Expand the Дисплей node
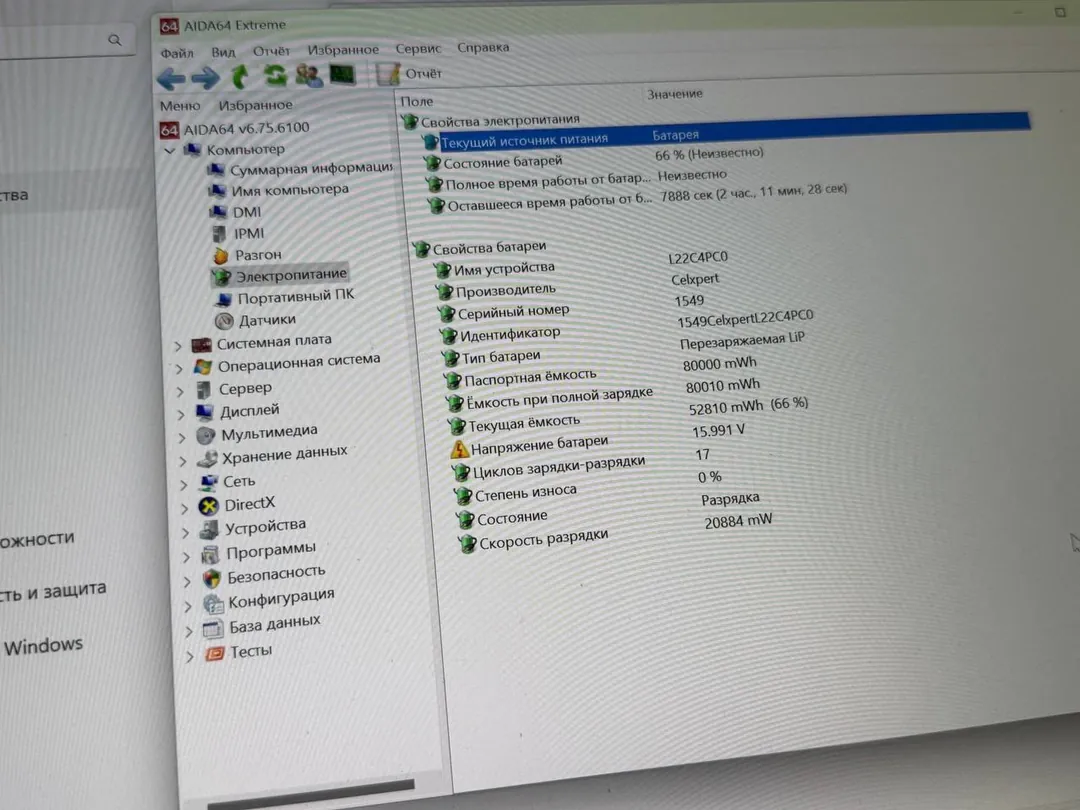 coord(181,415)
